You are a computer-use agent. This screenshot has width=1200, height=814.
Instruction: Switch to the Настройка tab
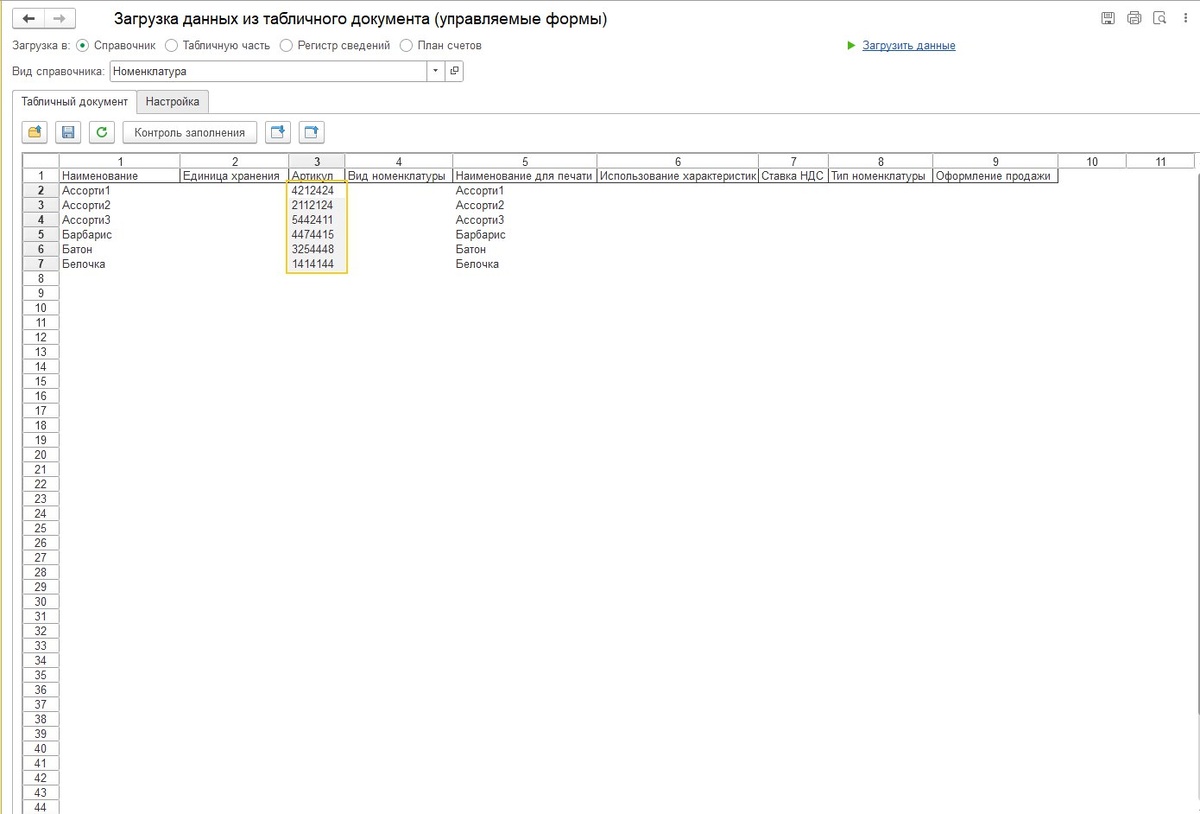pos(173,101)
